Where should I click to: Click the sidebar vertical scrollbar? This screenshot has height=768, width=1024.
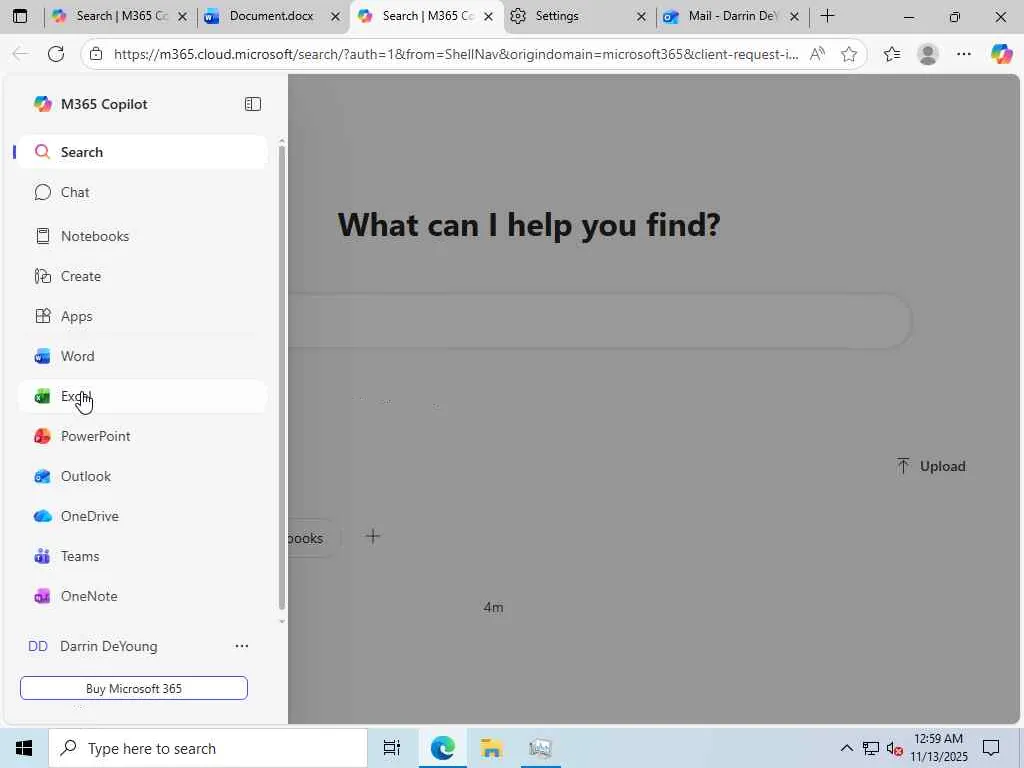pos(282,377)
